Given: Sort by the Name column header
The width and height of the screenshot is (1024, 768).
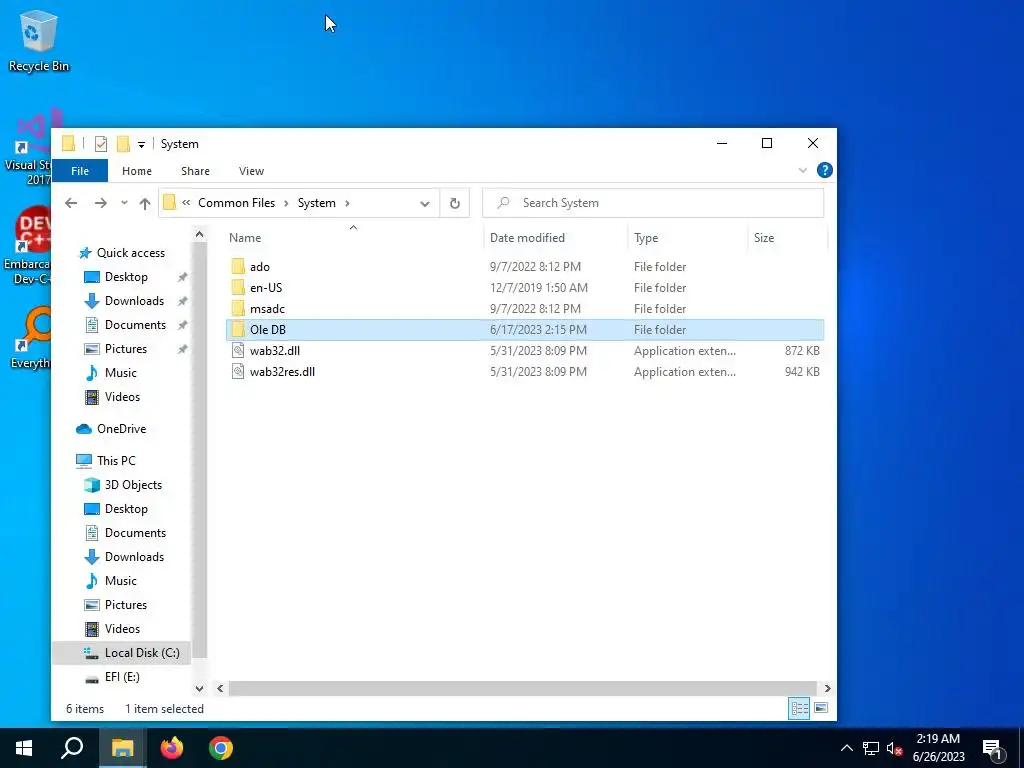Looking at the screenshot, I should pos(353,238).
